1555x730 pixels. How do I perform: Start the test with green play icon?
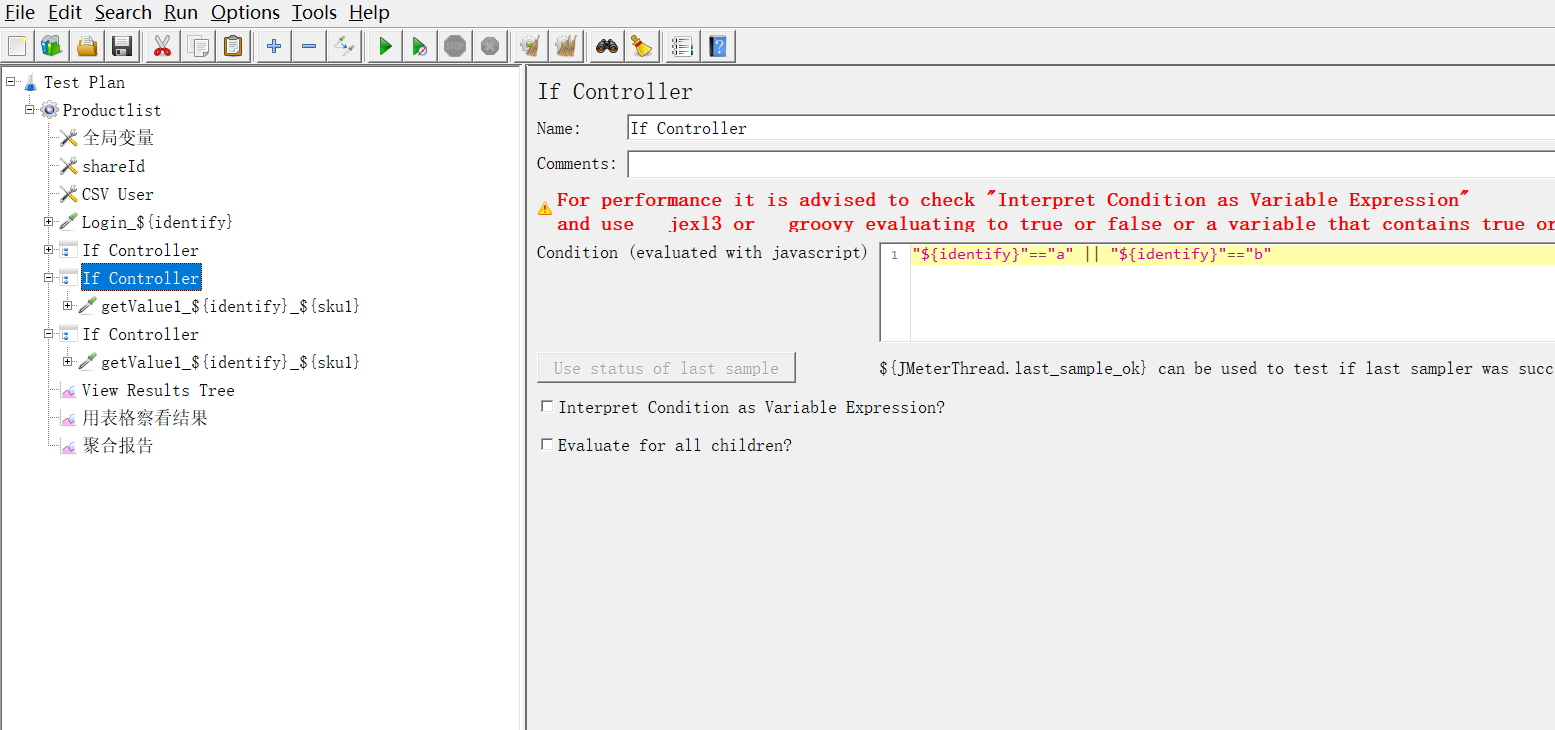385,46
